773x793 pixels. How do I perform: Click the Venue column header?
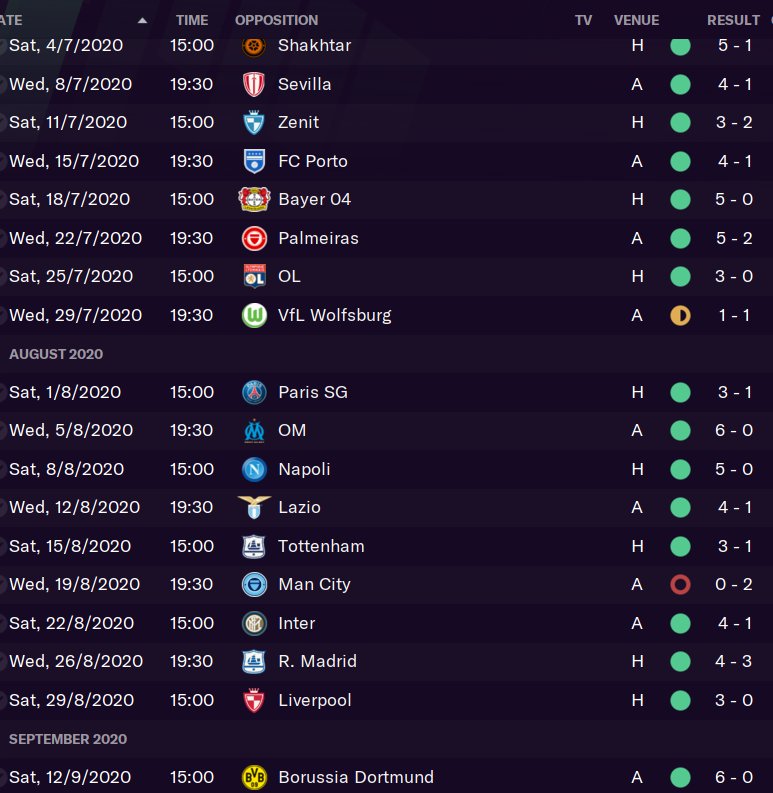click(636, 20)
